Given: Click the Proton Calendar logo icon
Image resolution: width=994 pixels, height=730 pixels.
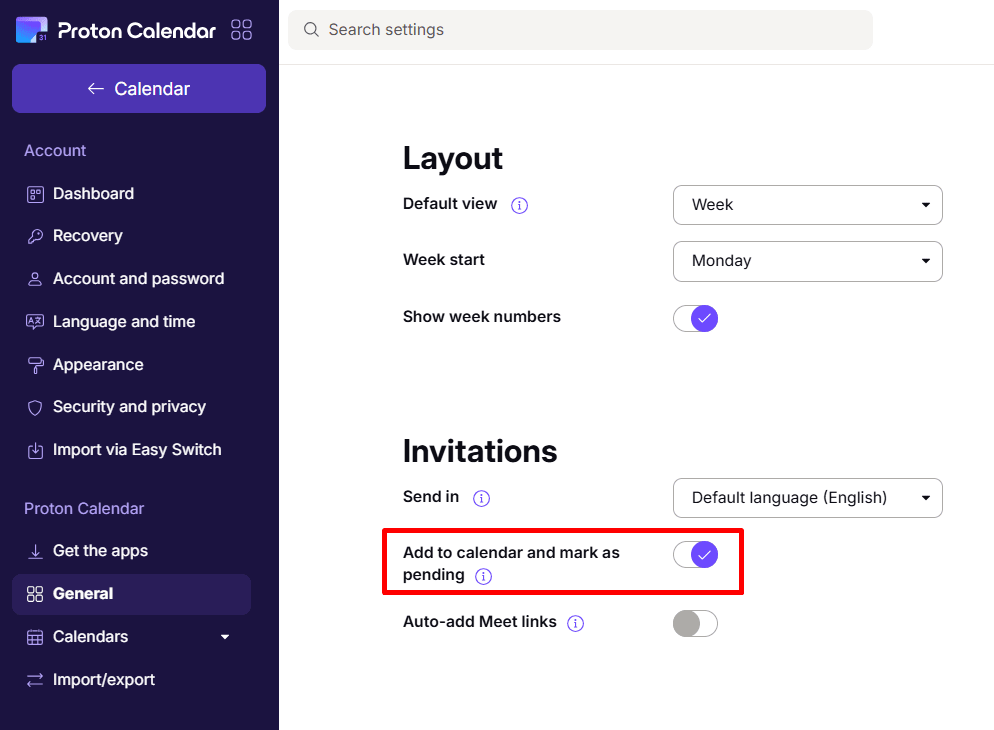Looking at the screenshot, I should pyautogui.click(x=32, y=30).
